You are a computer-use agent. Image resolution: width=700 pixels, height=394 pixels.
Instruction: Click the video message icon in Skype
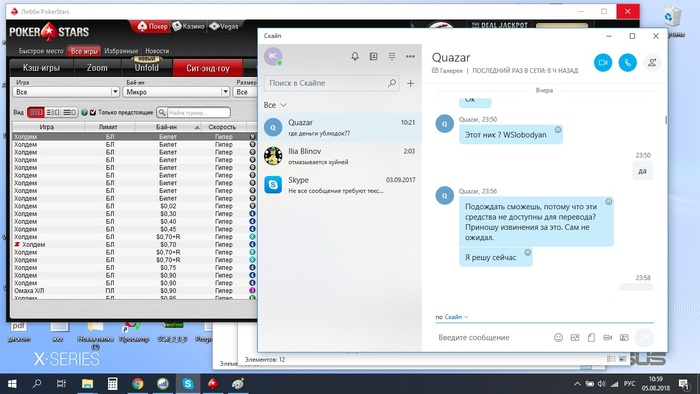point(608,337)
